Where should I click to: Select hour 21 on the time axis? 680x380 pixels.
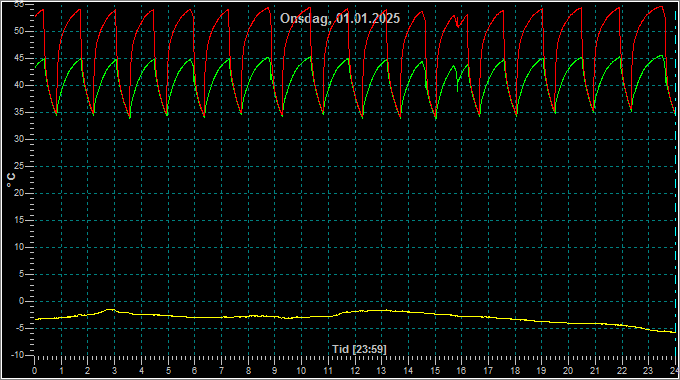tap(595, 371)
